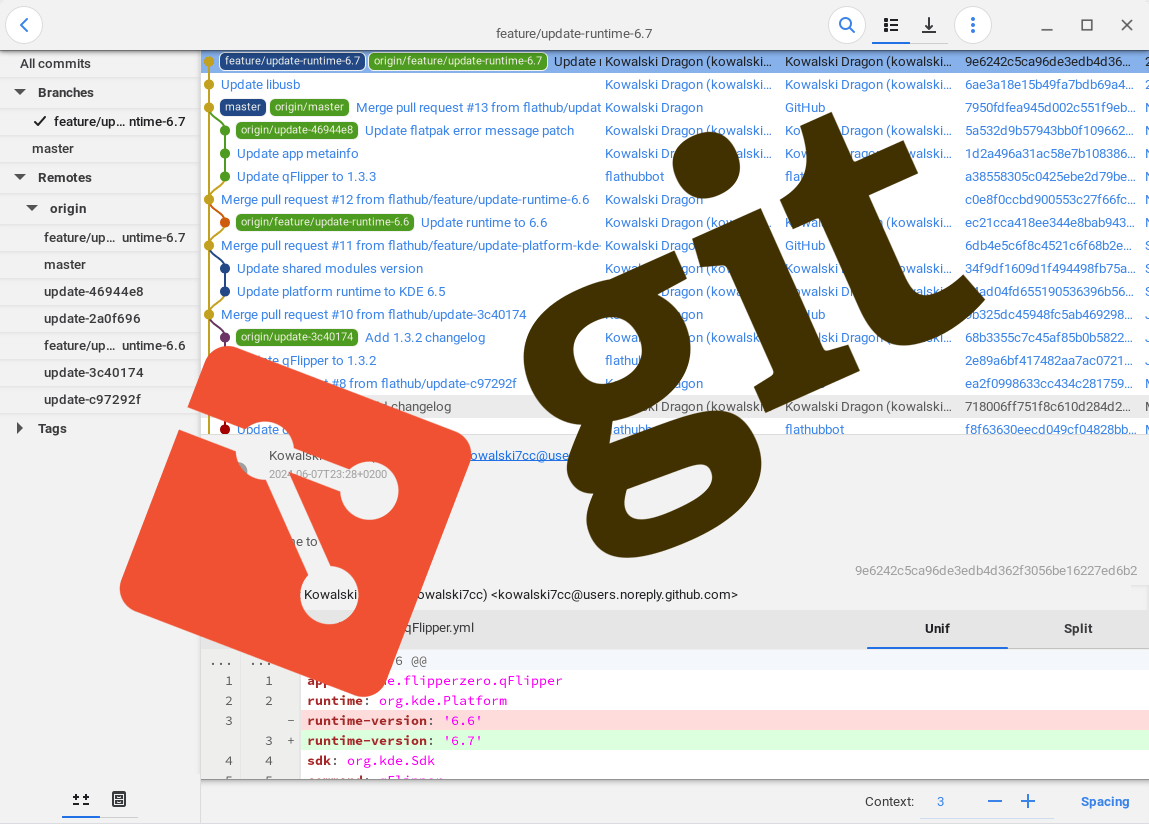Click commit hash 7950fdfea945d002c551f9eb
Viewport: 1149px width, 824px height.
pos(1051,108)
